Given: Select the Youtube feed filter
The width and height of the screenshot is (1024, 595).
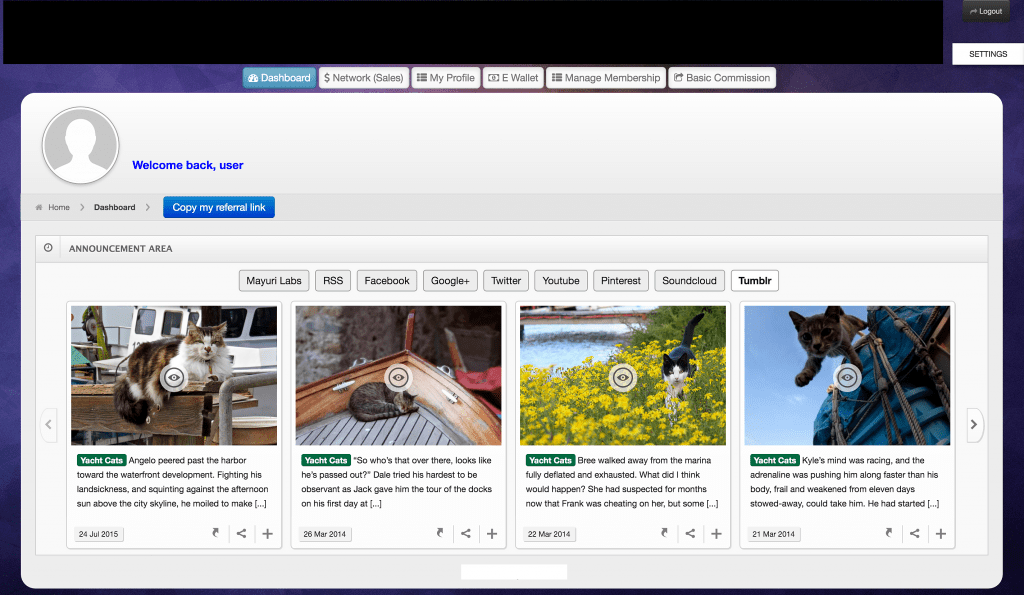Looking at the screenshot, I should (x=561, y=281).
